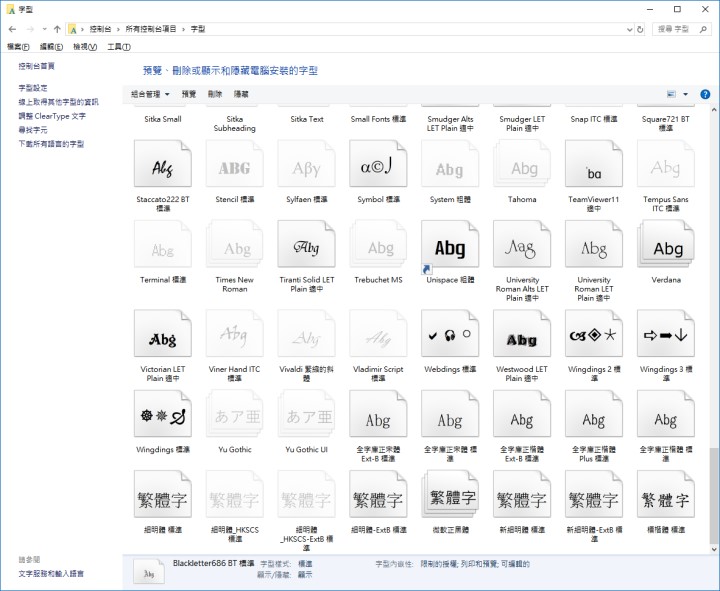Image resolution: width=720 pixels, height=591 pixels.
Task: Open the 工具(T) menu
Action: tap(119, 47)
